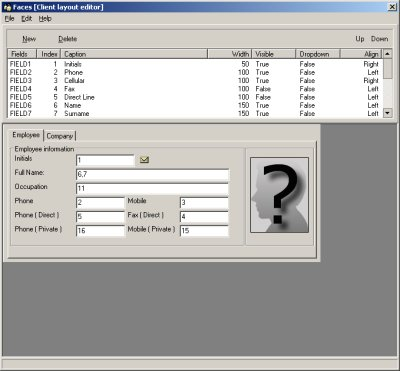400x371 pixels.
Task: Click the question mark silhouette photo
Action: click(x=279, y=195)
